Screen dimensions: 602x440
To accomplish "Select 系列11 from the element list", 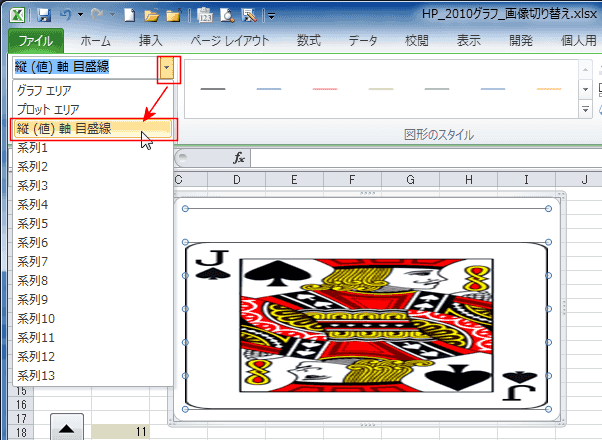I will pos(93,338).
